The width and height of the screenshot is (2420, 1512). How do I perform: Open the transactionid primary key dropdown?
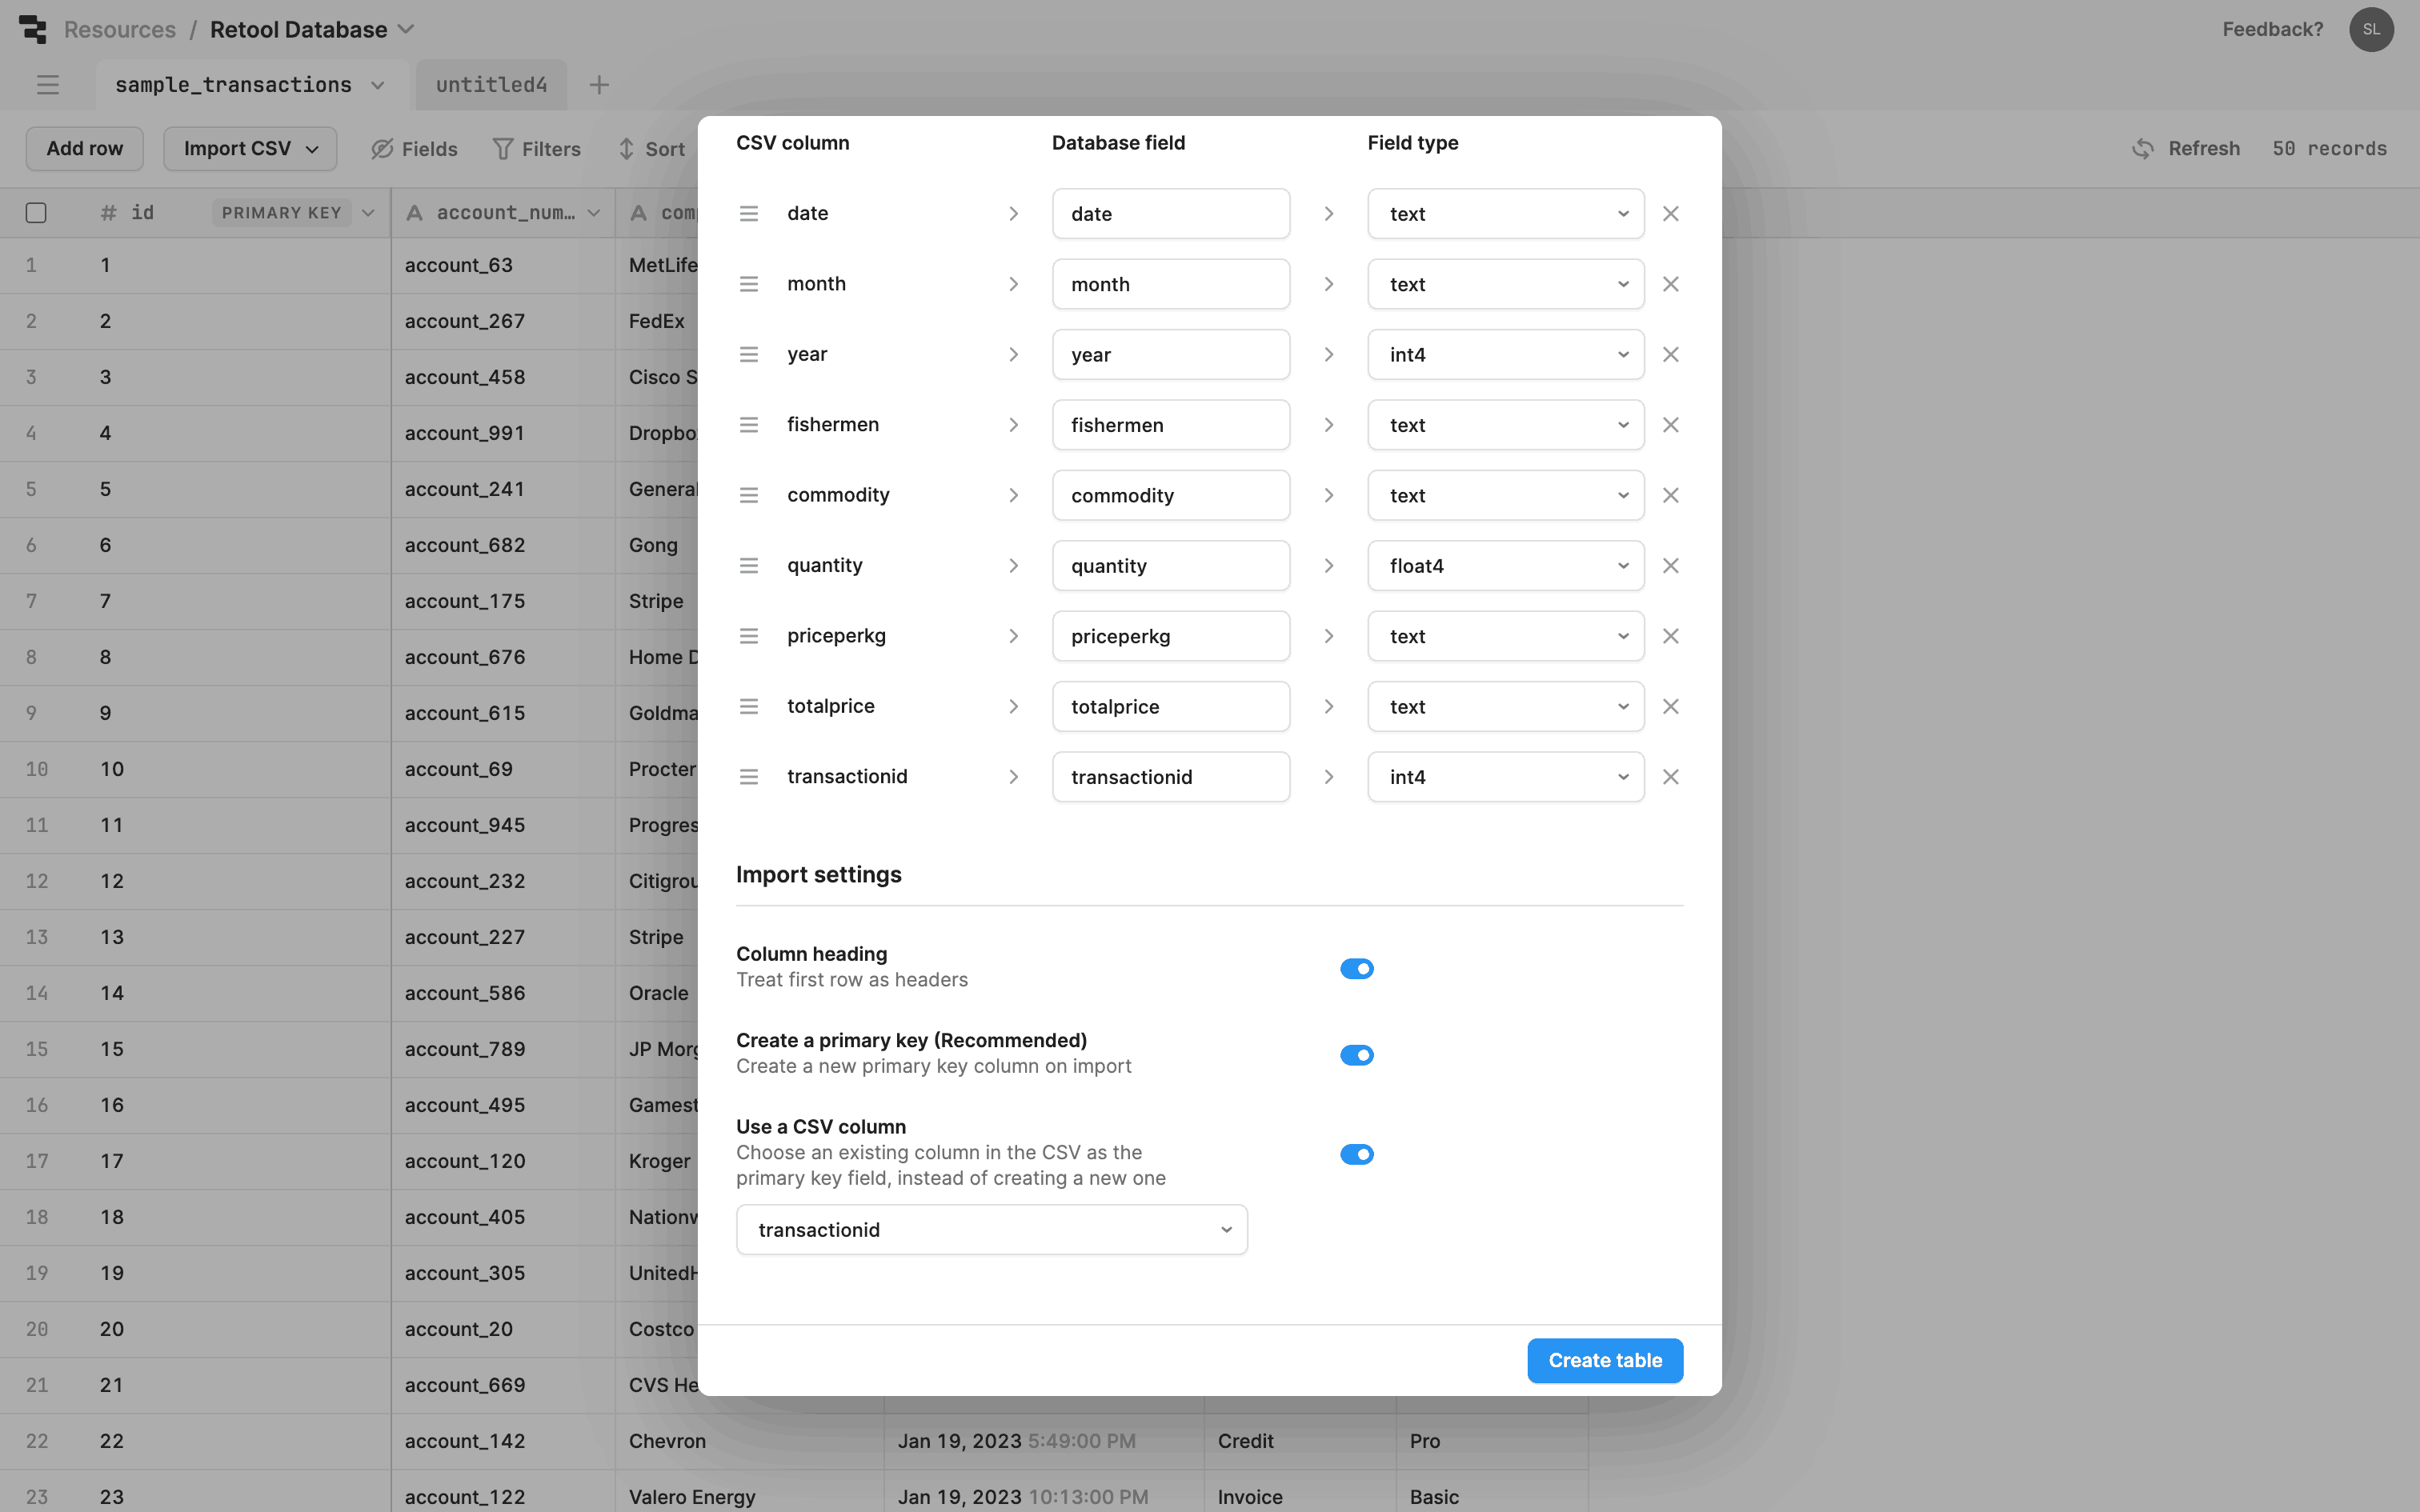pyautogui.click(x=991, y=1230)
